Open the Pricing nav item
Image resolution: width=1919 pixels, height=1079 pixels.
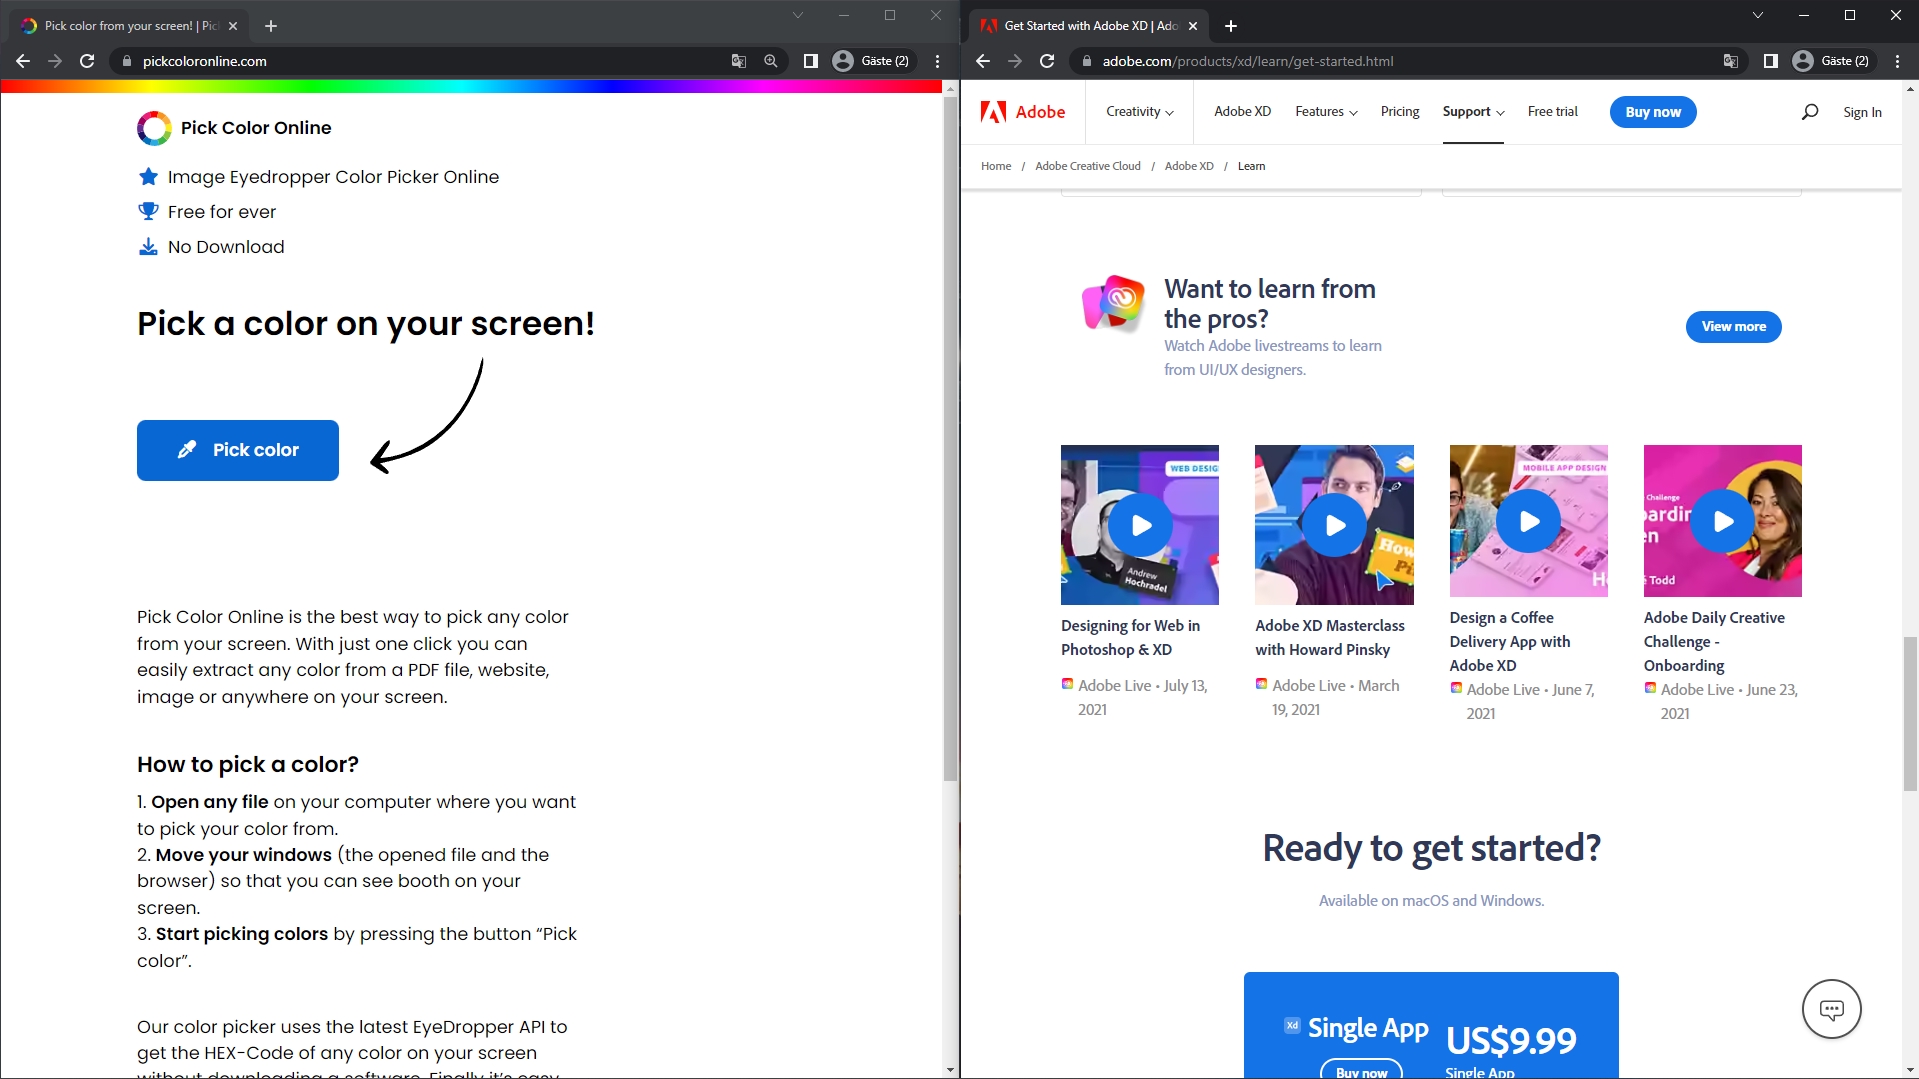click(1400, 112)
